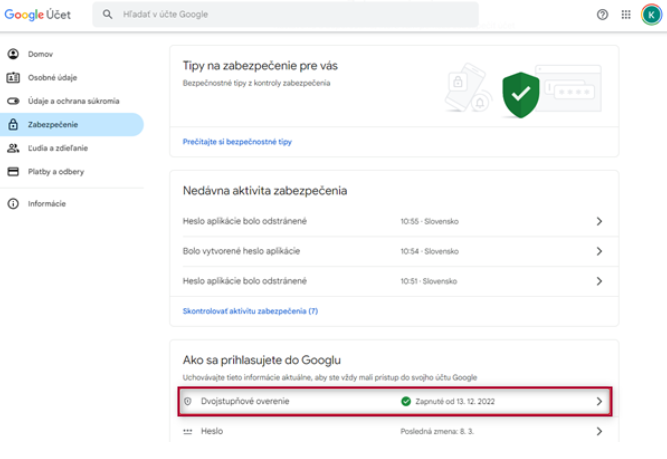
Task: Select Zabezpečenie in the sidebar
Action: coord(53,124)
